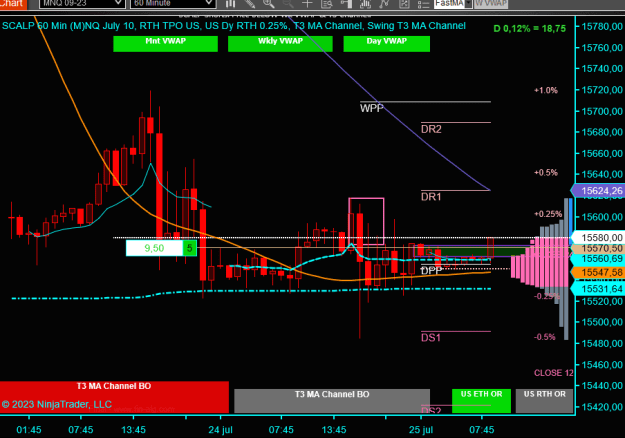Toggle the Day VWAP green button
This screenshot has width=625, height=438.
(387, 44)
